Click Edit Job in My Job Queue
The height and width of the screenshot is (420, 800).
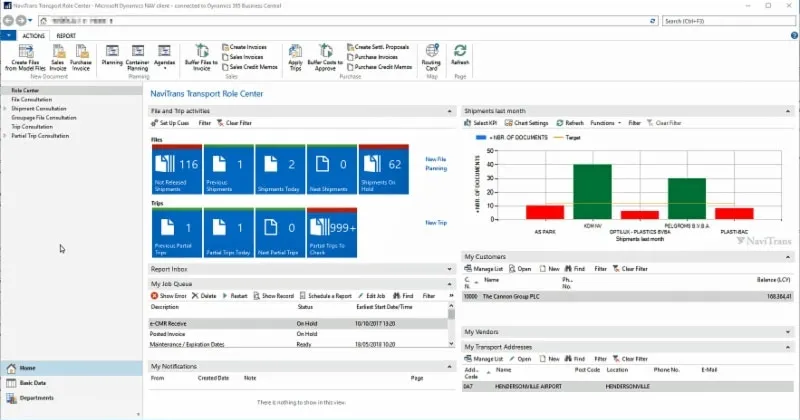(371, 296)
